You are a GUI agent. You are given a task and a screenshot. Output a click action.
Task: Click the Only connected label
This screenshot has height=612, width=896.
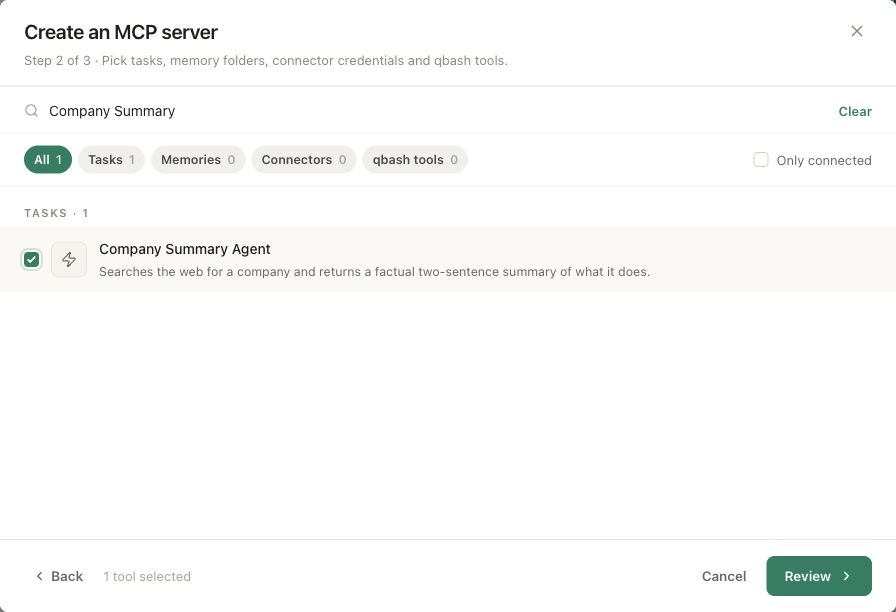click(823, 161)
